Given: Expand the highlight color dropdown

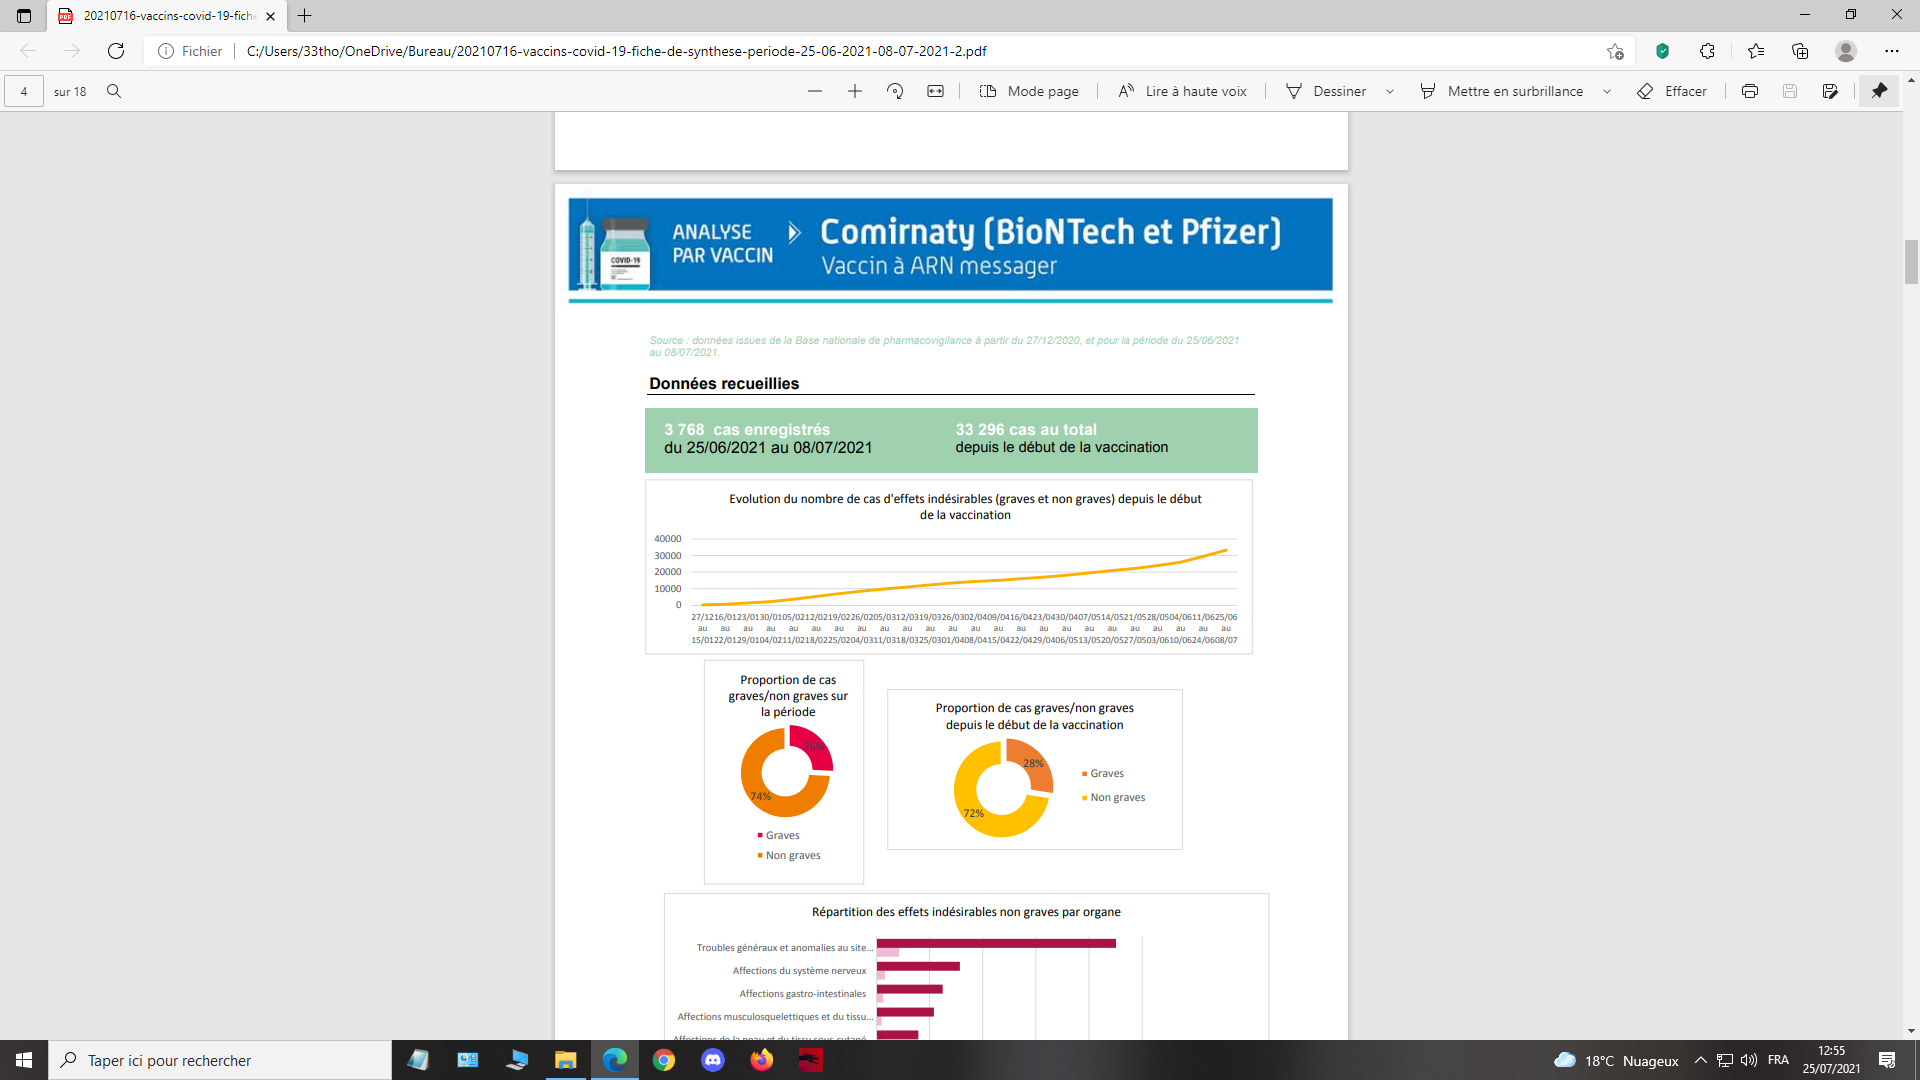Looking at the screenshot, I should coord(1607,91).
